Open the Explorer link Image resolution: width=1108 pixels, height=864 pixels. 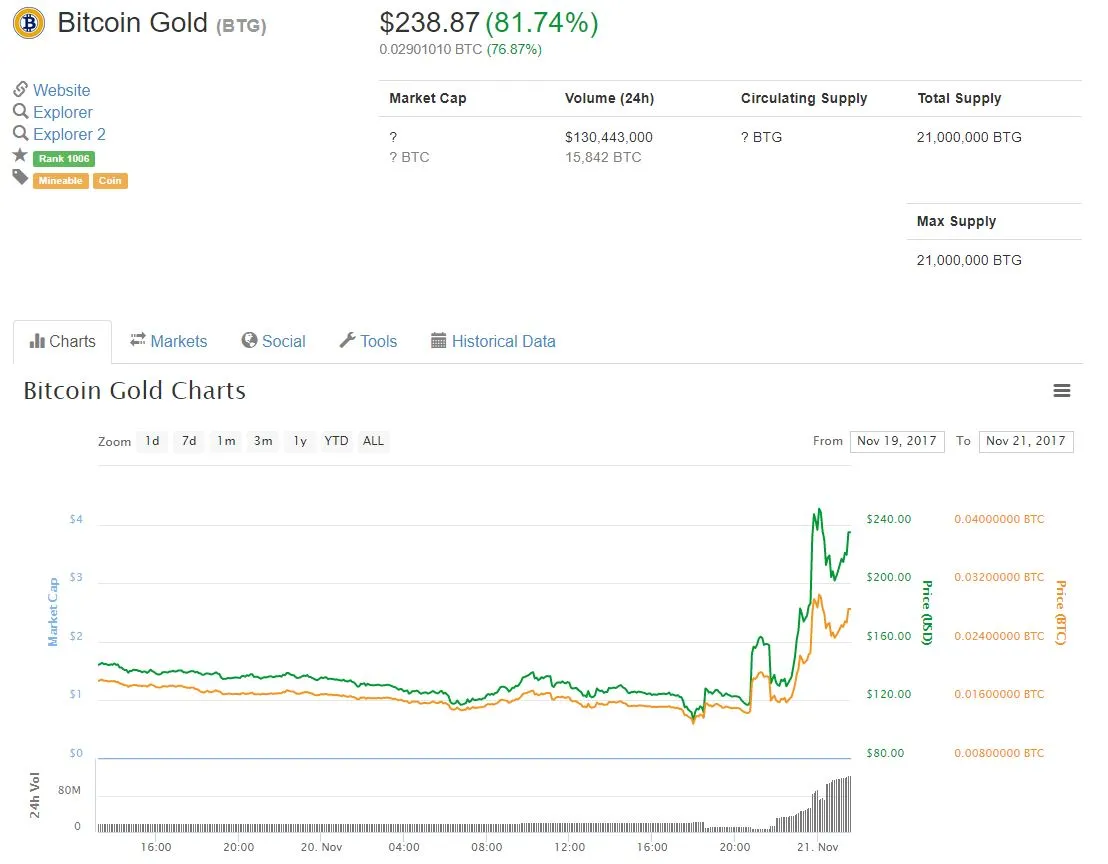[63, 112]
